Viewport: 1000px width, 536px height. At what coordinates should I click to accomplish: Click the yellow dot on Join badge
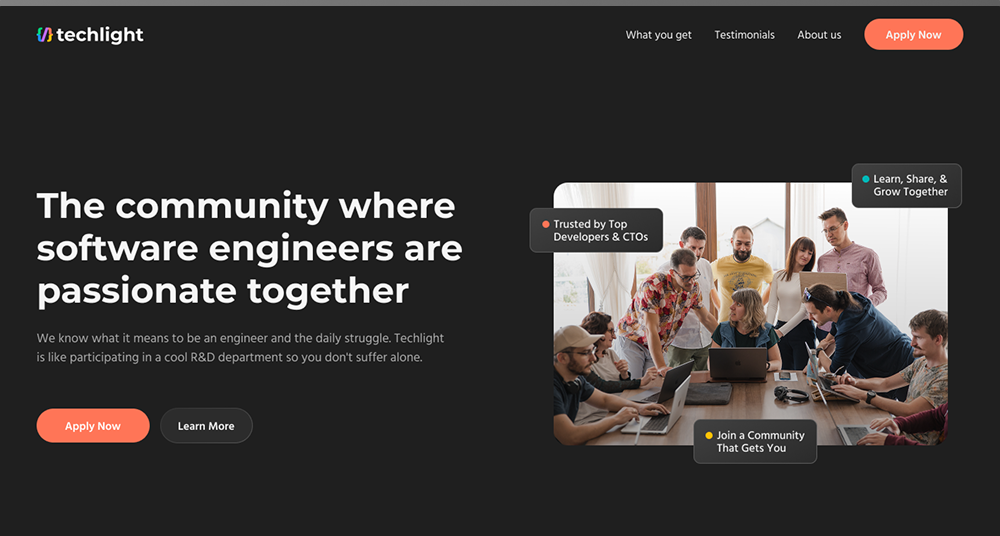coord(709,436)
